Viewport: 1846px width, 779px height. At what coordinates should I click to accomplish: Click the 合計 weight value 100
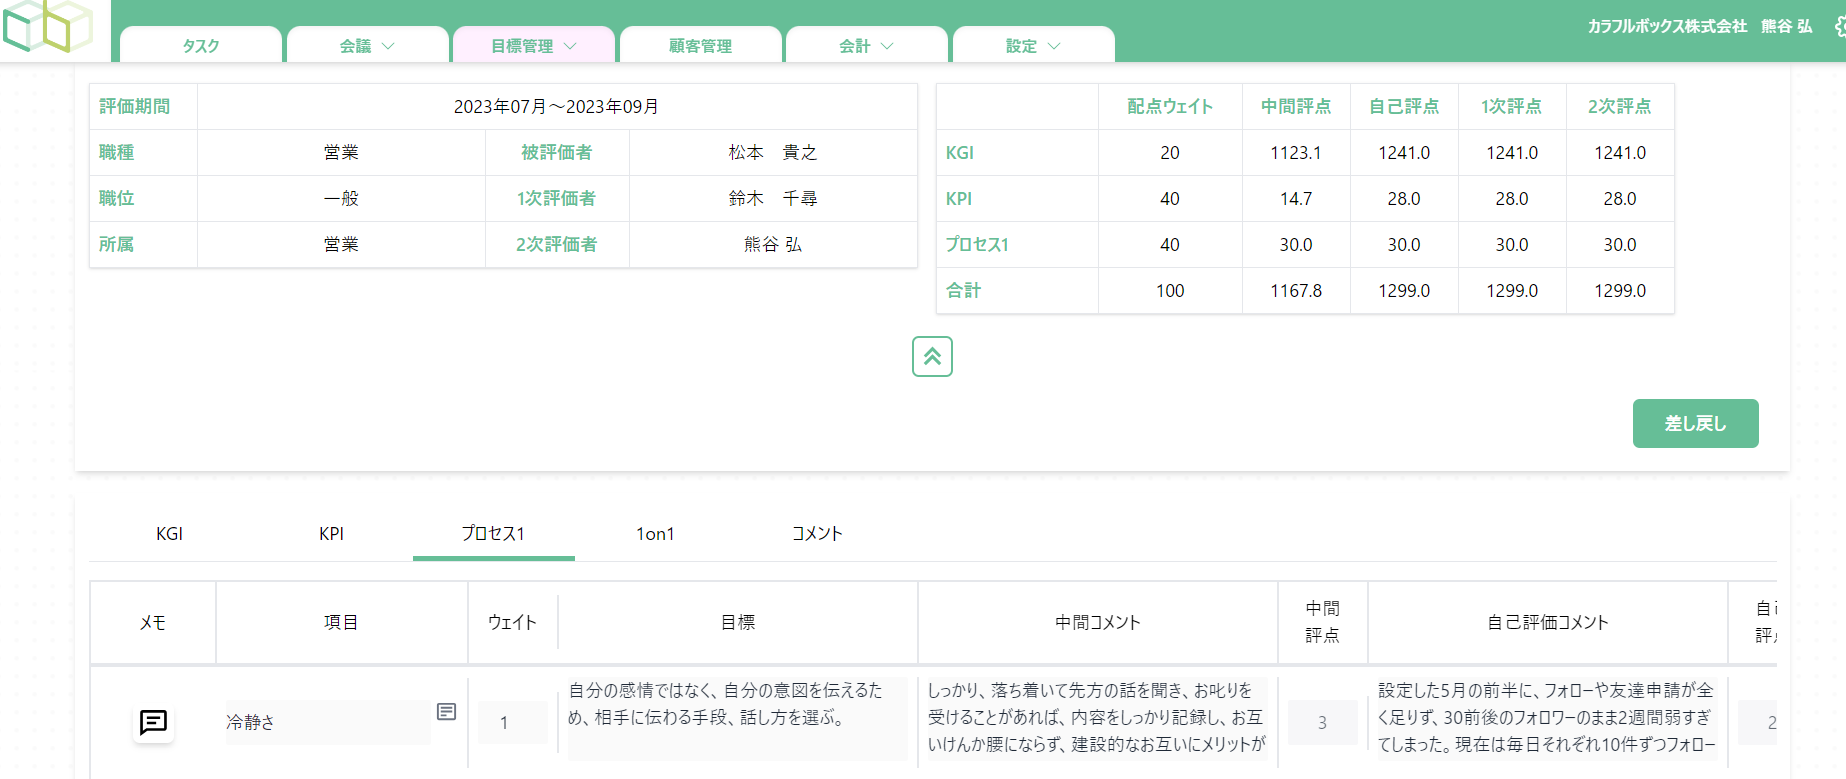[1170, 291]
